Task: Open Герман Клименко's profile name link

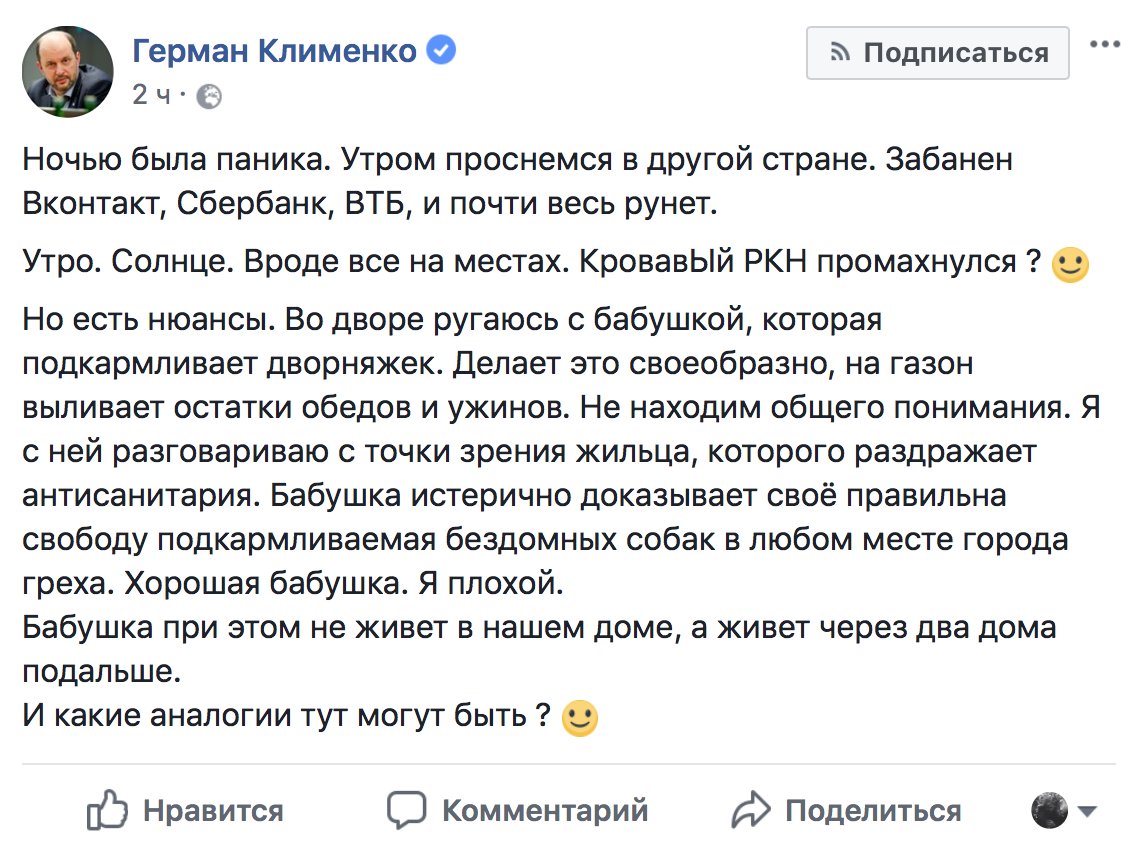Action: tap(274, 50)
